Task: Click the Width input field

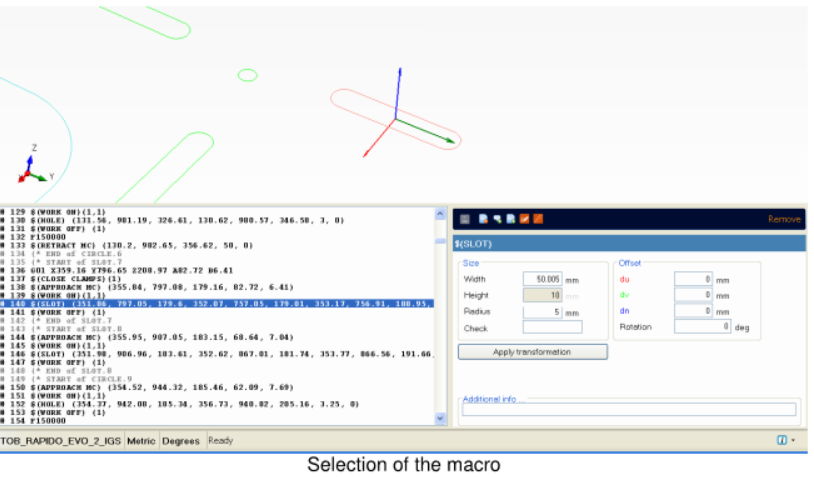Action: [x=543, y=280]
